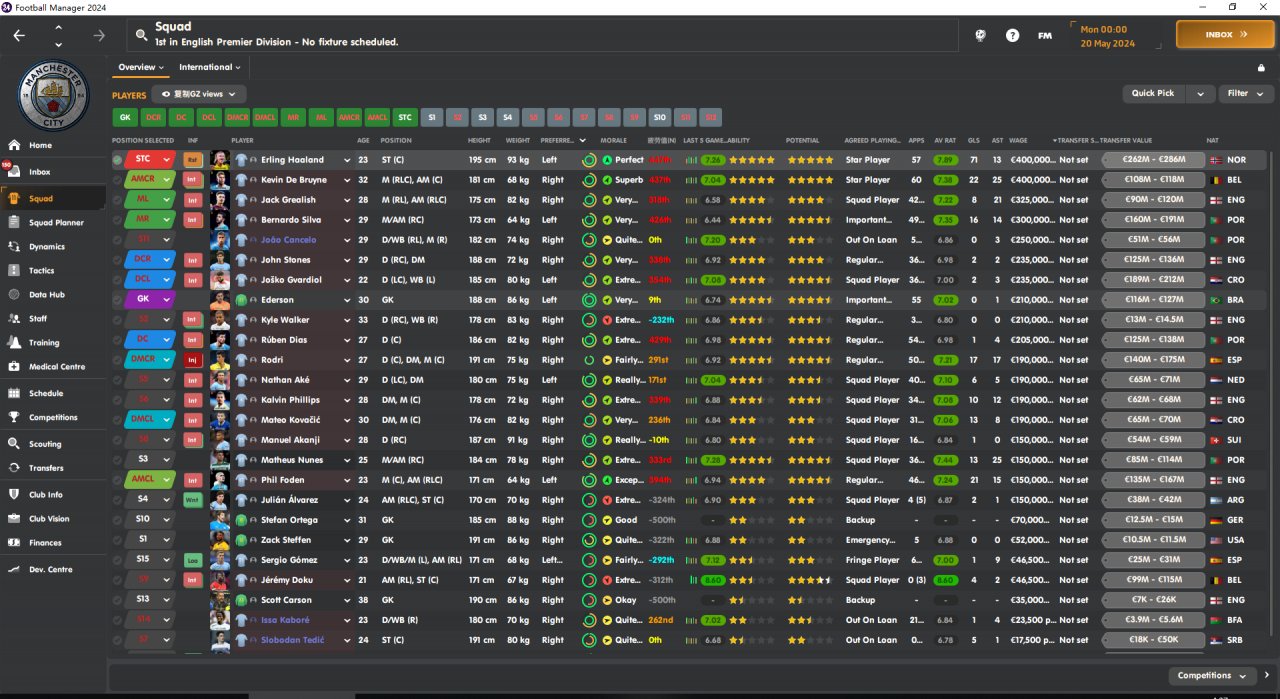This screenshot has height=699, width=1280.
Task: Click Doku's €99M - €115M transfer value bar
Action: [1151, 580]
